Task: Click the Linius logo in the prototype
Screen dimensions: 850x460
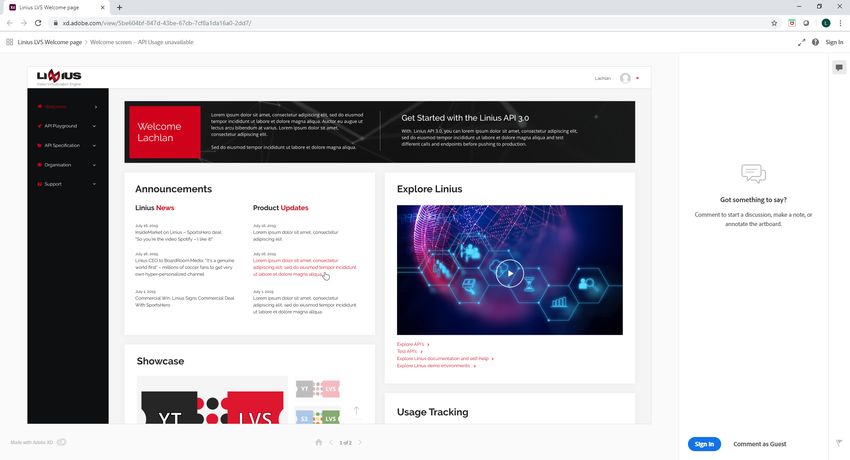Action: pyautogui.click(x=59, y=76)
